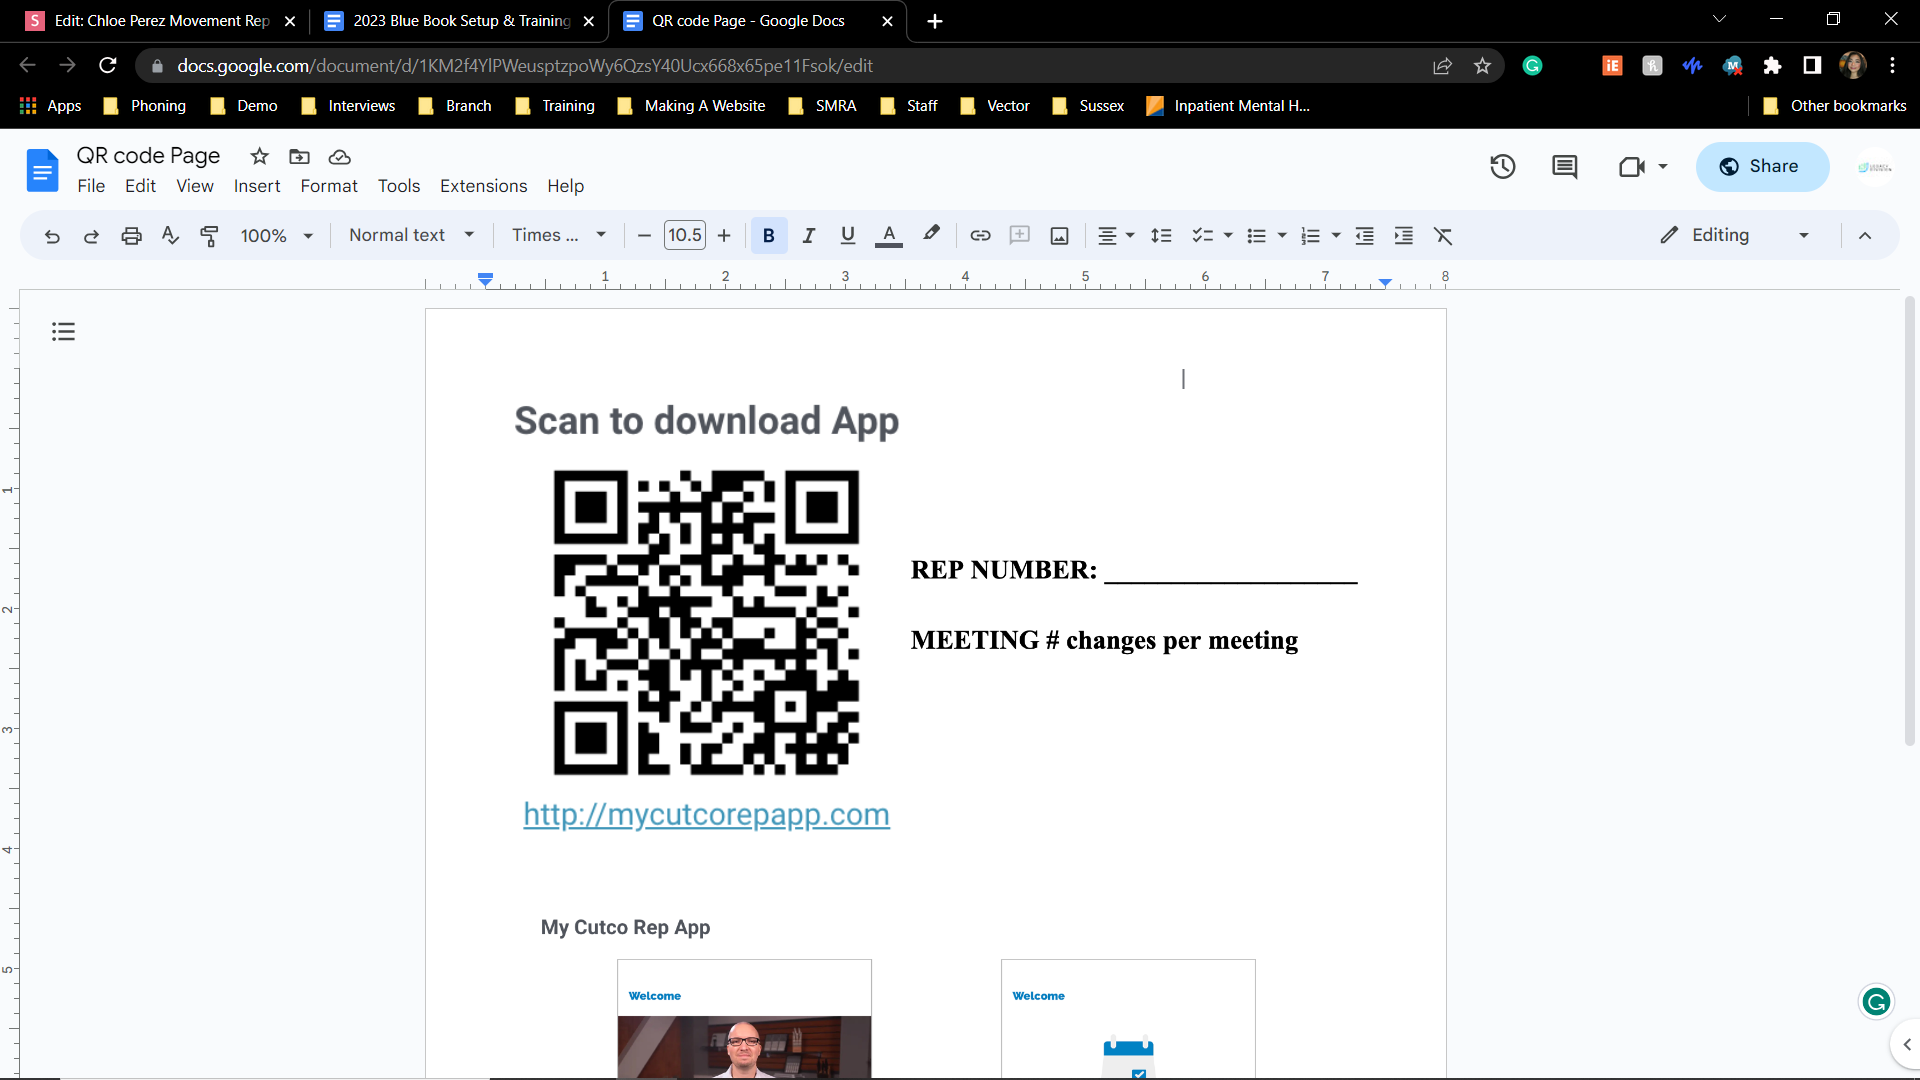1920x1080 pixels.
Task: Click the Insert image icon
Action: point(1059,236)
